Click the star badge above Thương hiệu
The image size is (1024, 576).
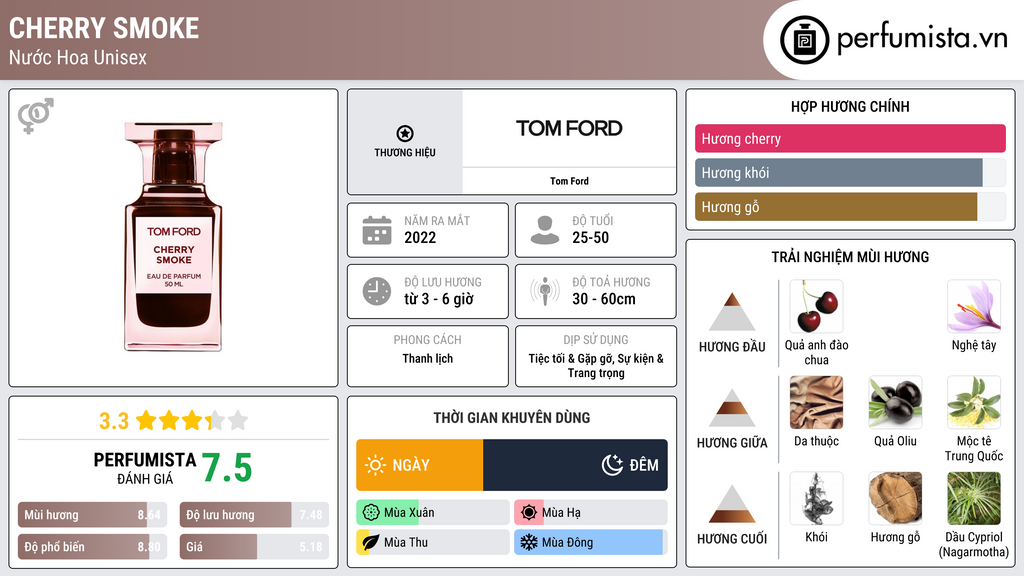point(404,134)
